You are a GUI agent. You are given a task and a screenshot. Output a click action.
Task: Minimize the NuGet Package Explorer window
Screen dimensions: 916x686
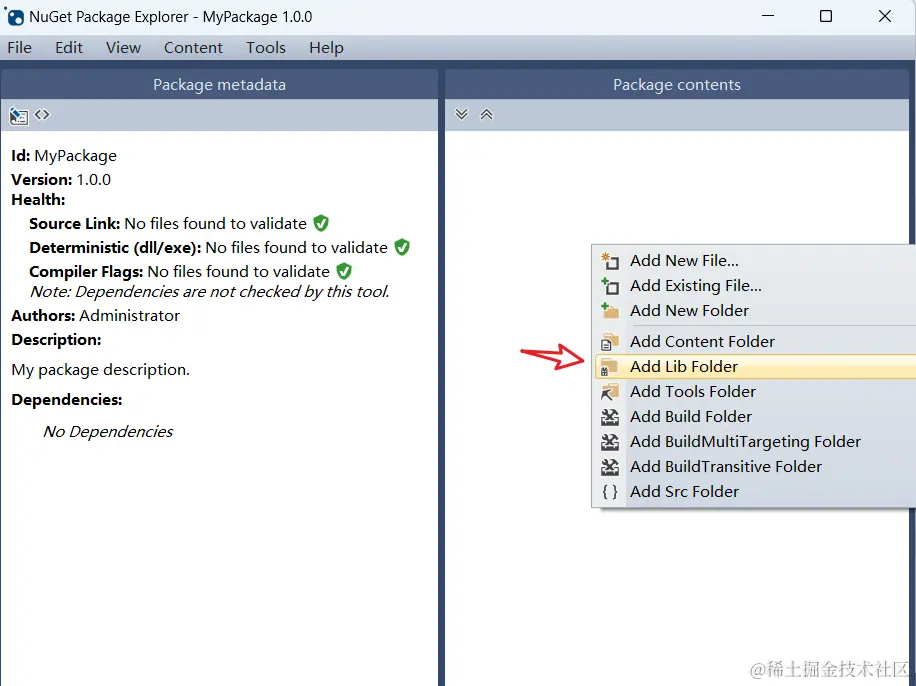click(x=768, y=16)
